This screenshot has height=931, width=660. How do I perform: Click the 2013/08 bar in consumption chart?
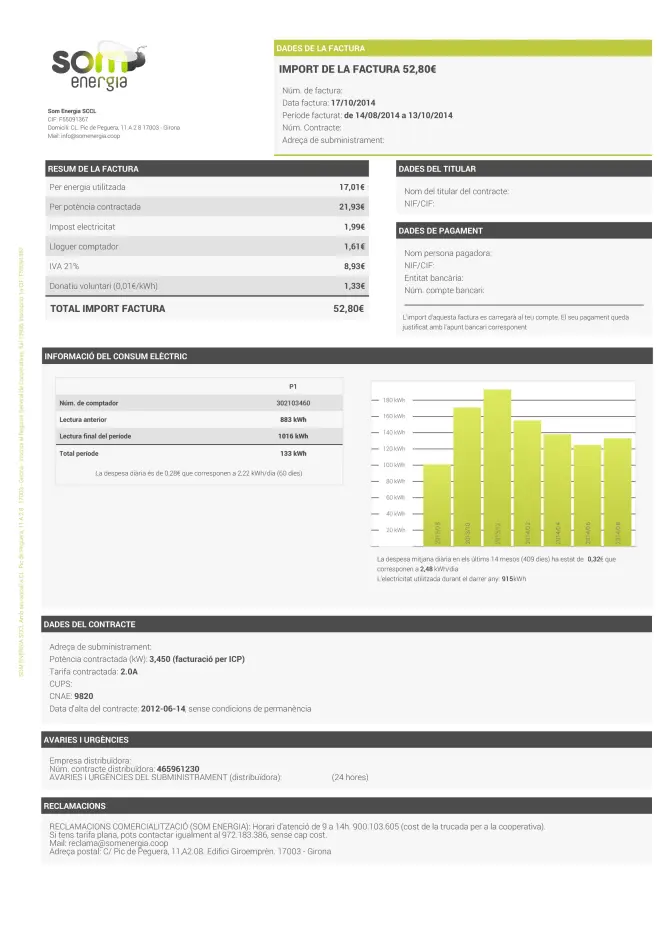point(437,502)
